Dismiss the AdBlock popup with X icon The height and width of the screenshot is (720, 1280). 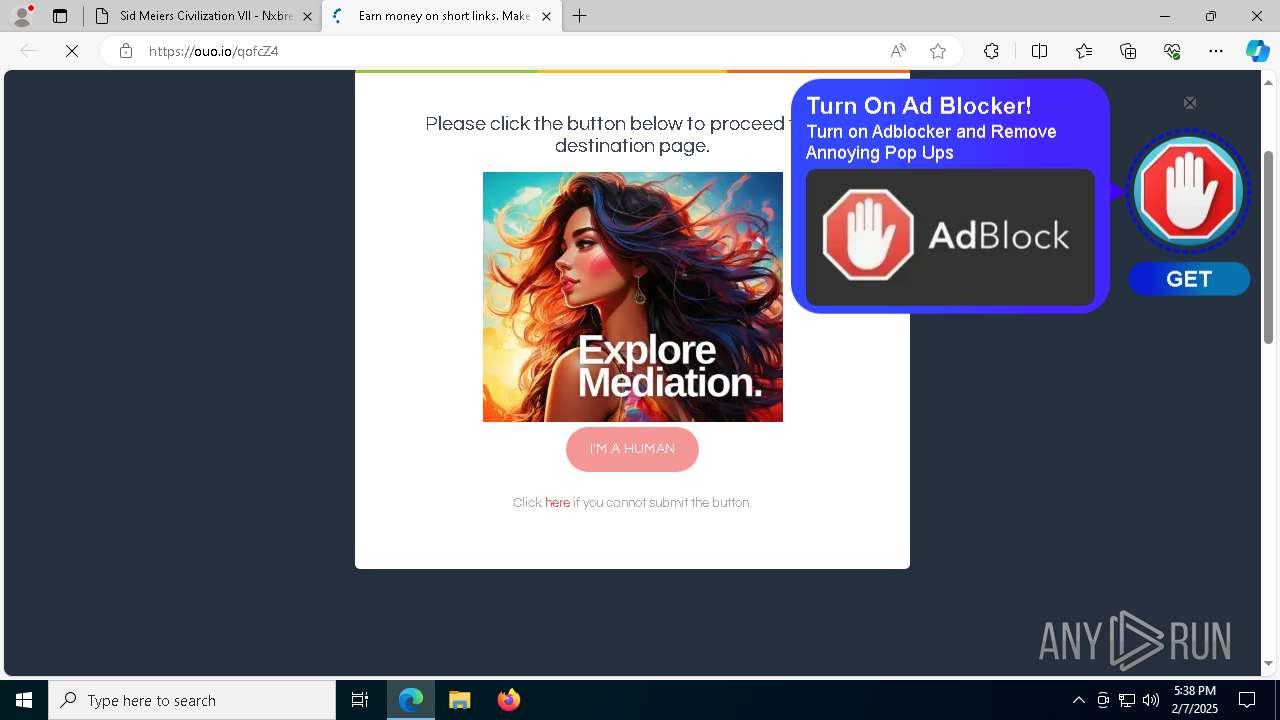click(x=1190, y=103)
